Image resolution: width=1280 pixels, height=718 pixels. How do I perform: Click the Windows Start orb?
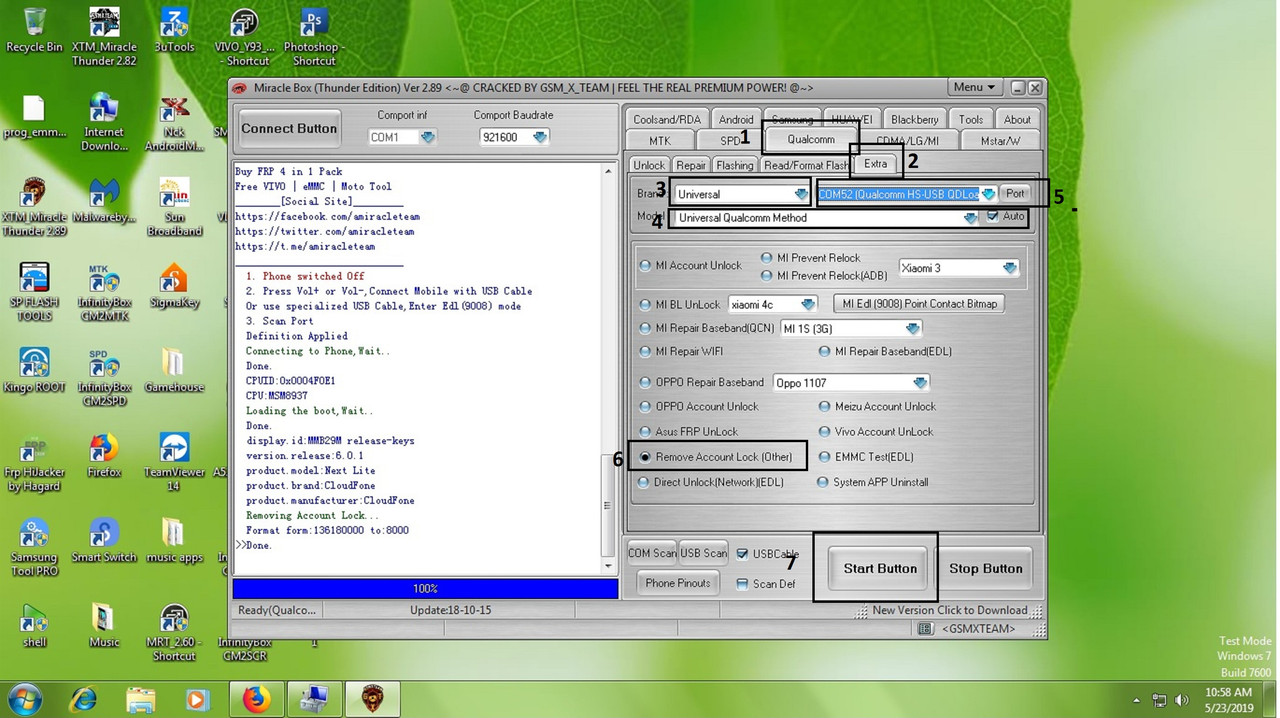[23, 698]
